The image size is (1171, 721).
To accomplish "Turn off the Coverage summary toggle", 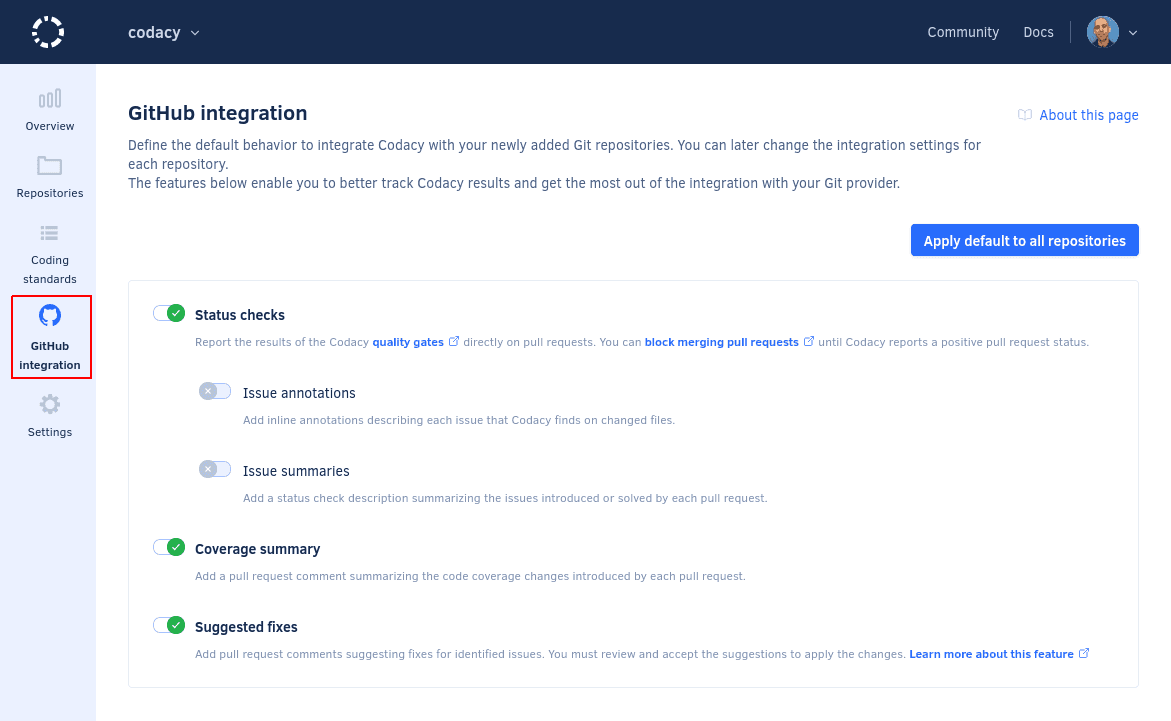I will [x=169, y=547].
